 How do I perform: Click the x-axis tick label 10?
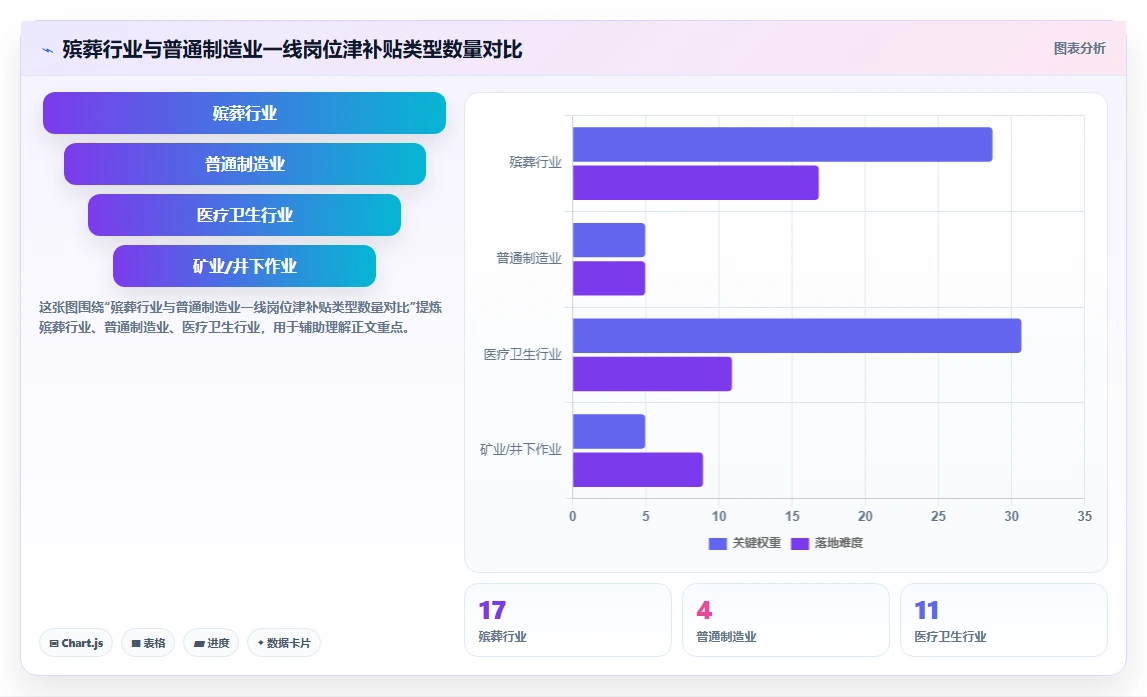[719, 516]
